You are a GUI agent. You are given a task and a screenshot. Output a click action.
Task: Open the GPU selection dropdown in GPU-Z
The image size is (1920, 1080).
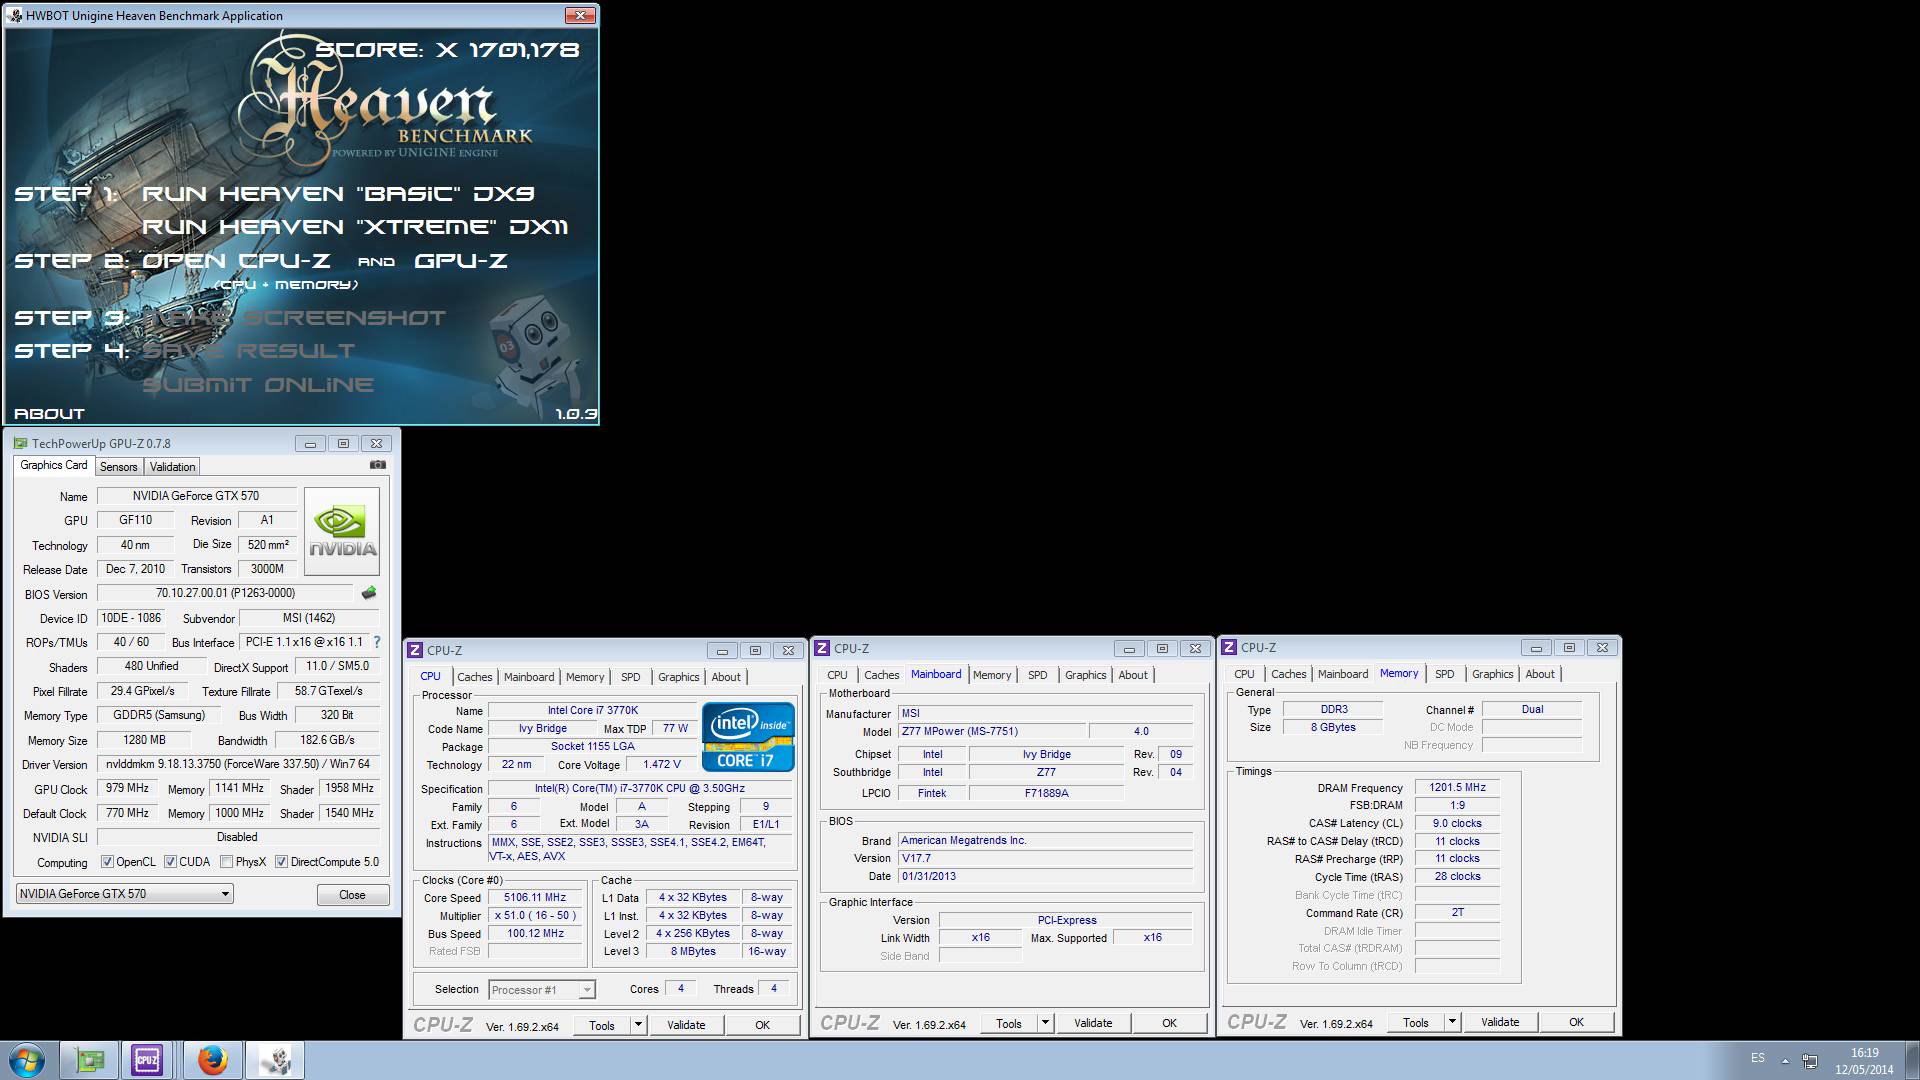click(125, 894)
